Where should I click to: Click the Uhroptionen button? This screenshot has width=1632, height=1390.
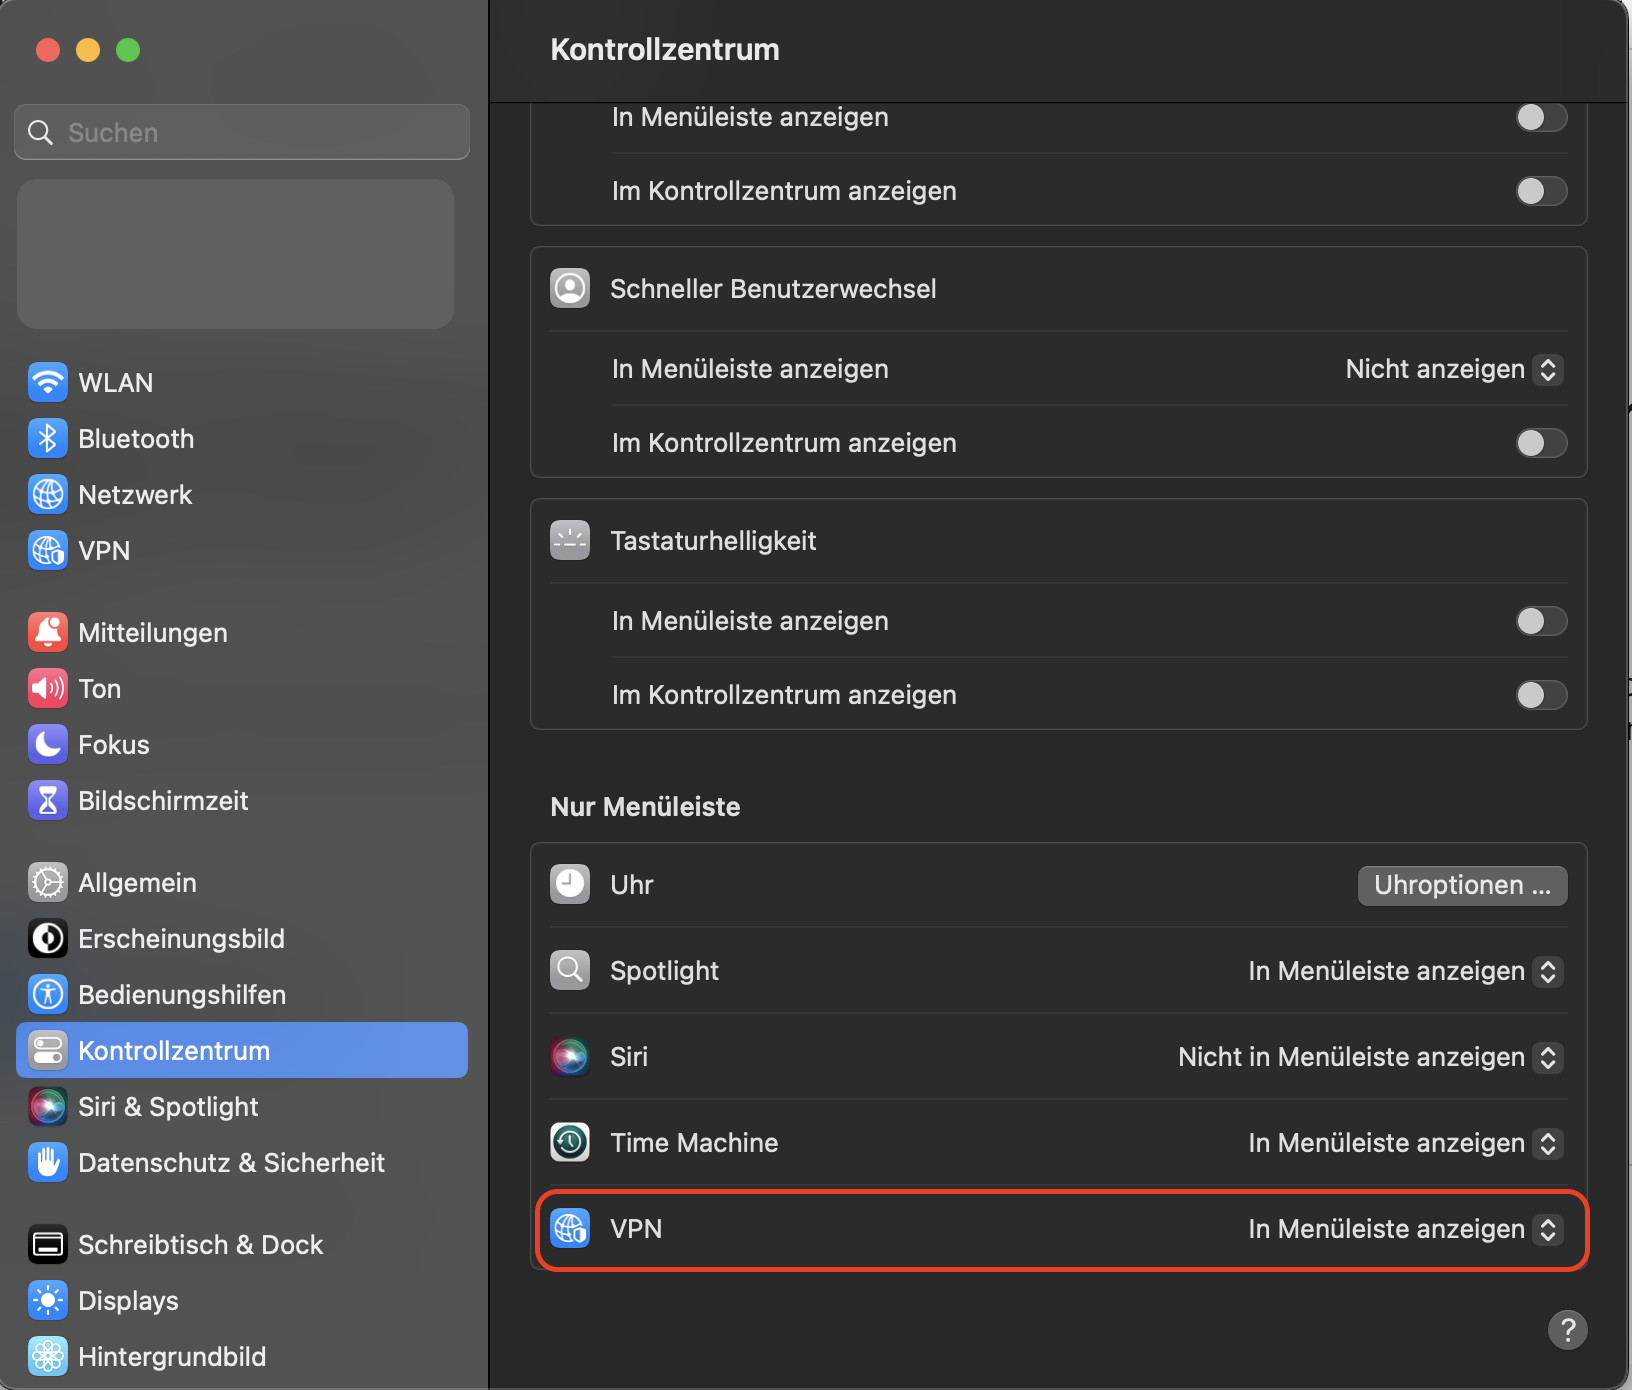[x=1462, y=885]
